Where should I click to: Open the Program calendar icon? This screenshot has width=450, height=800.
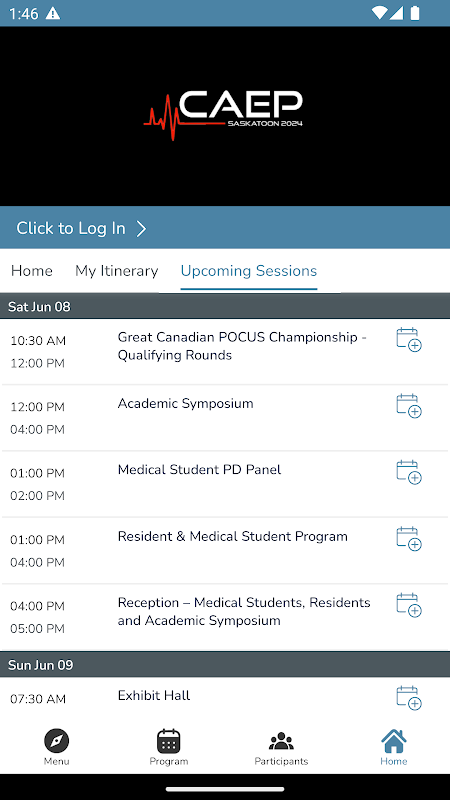tap(168, 741)
